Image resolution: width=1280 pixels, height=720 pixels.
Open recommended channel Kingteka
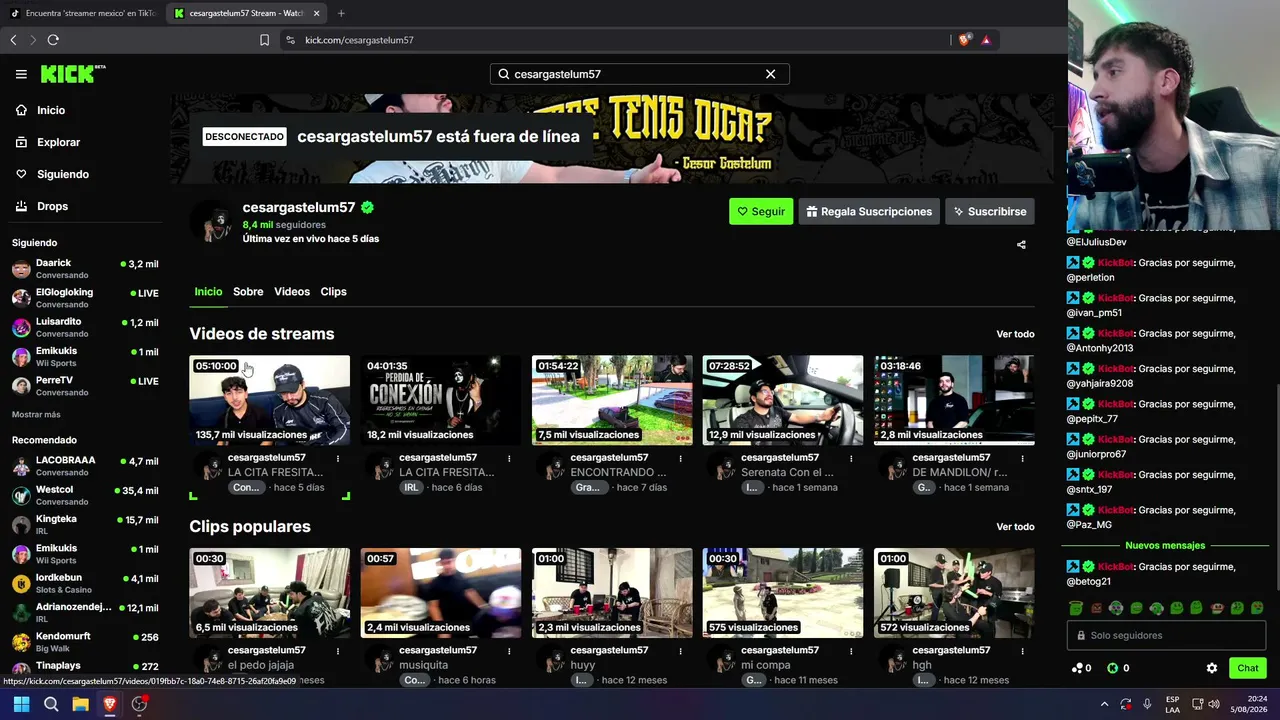(85, 525)
